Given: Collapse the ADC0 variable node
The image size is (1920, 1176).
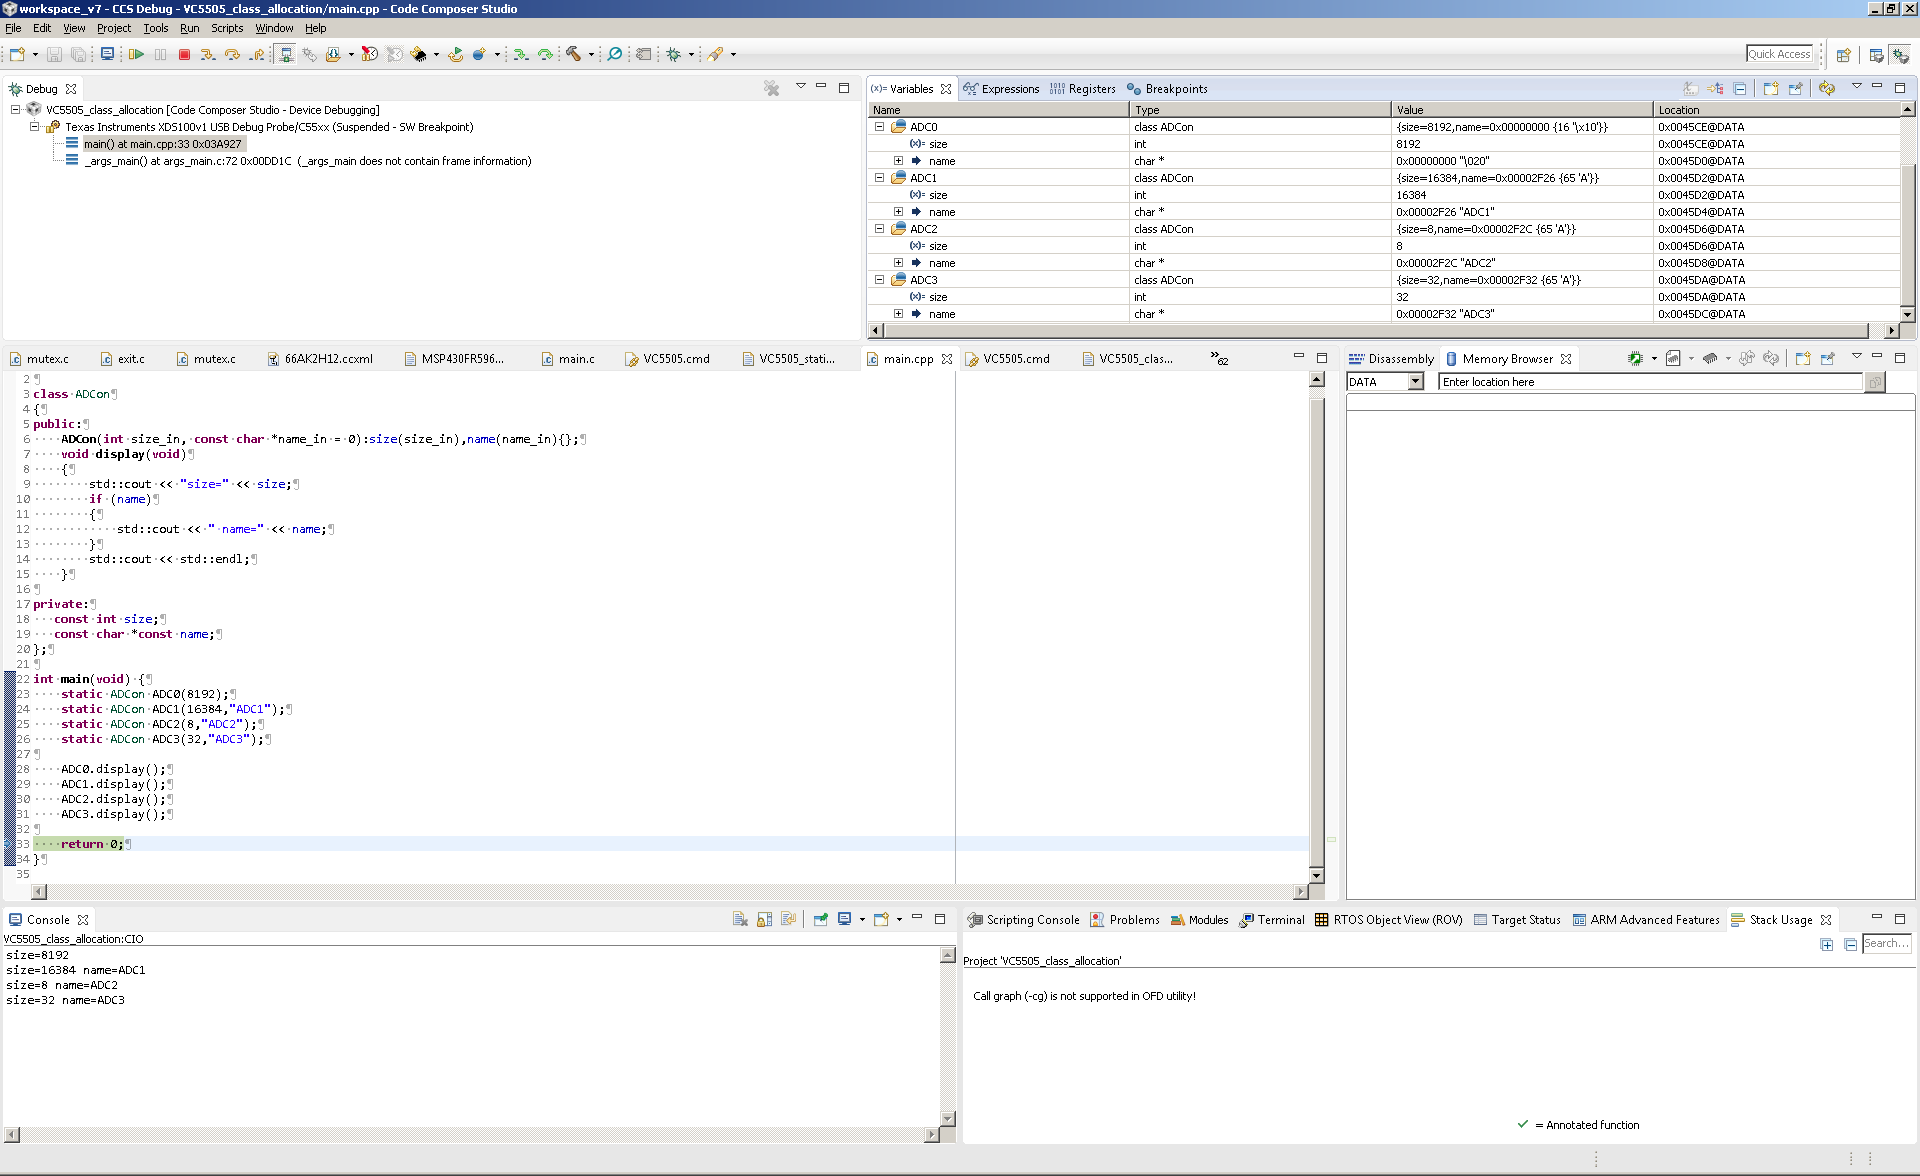Looking at the screenshot, I should 879,127.
